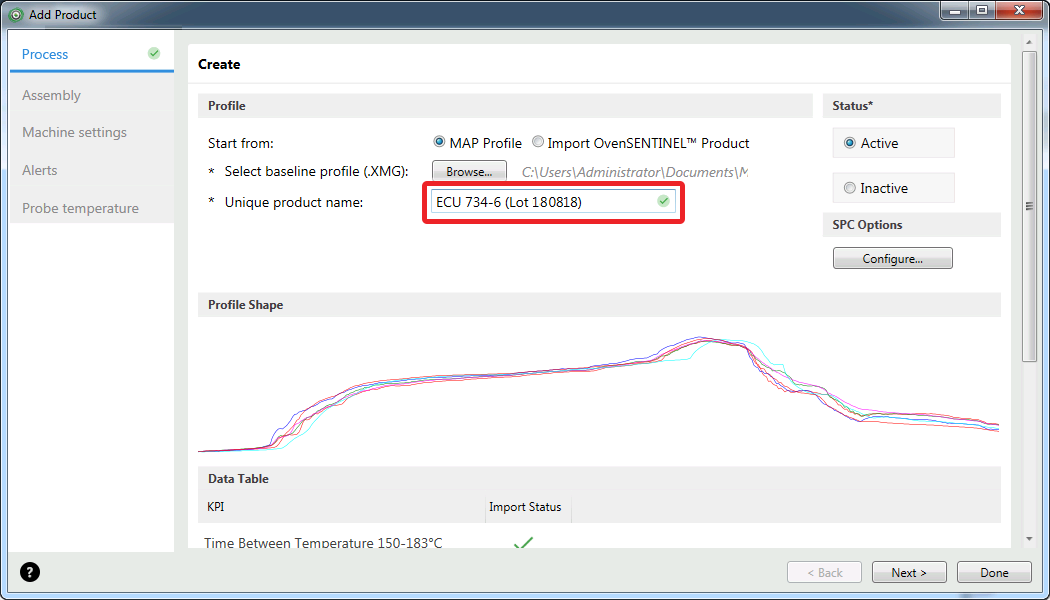1050x600 pixels.
Task: Click the Profile section header
Action: pyautogui.click(x=505, y=106)
